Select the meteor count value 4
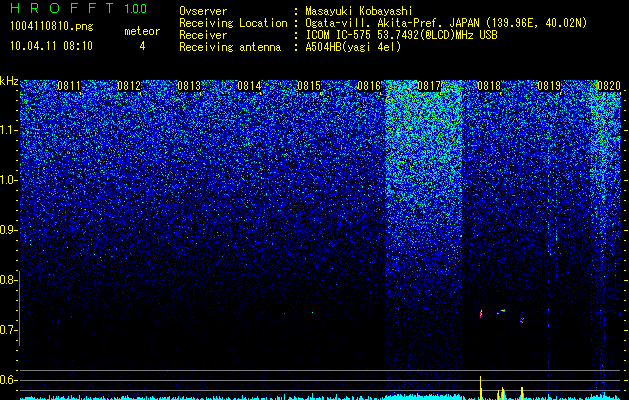 (x=142, y=46)
